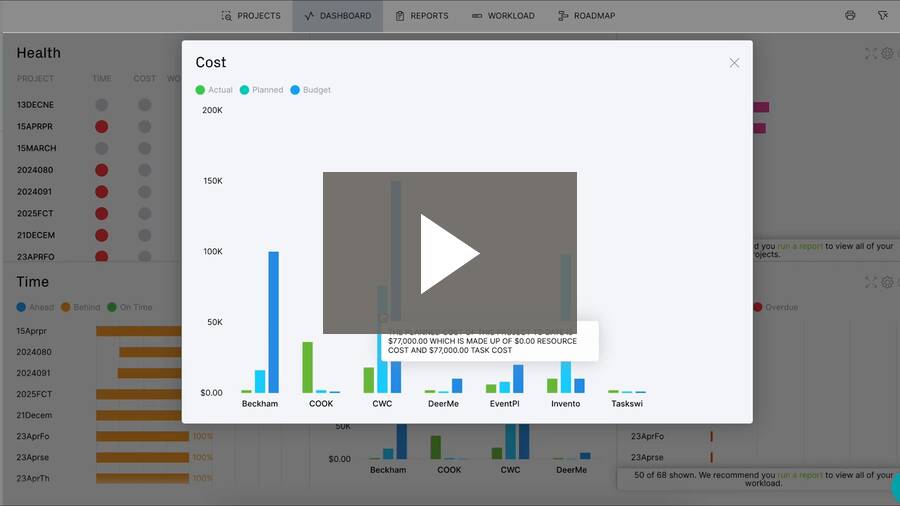Click the run a report link for workload
The image size is (900, 506).
click(x=800, y=475)
